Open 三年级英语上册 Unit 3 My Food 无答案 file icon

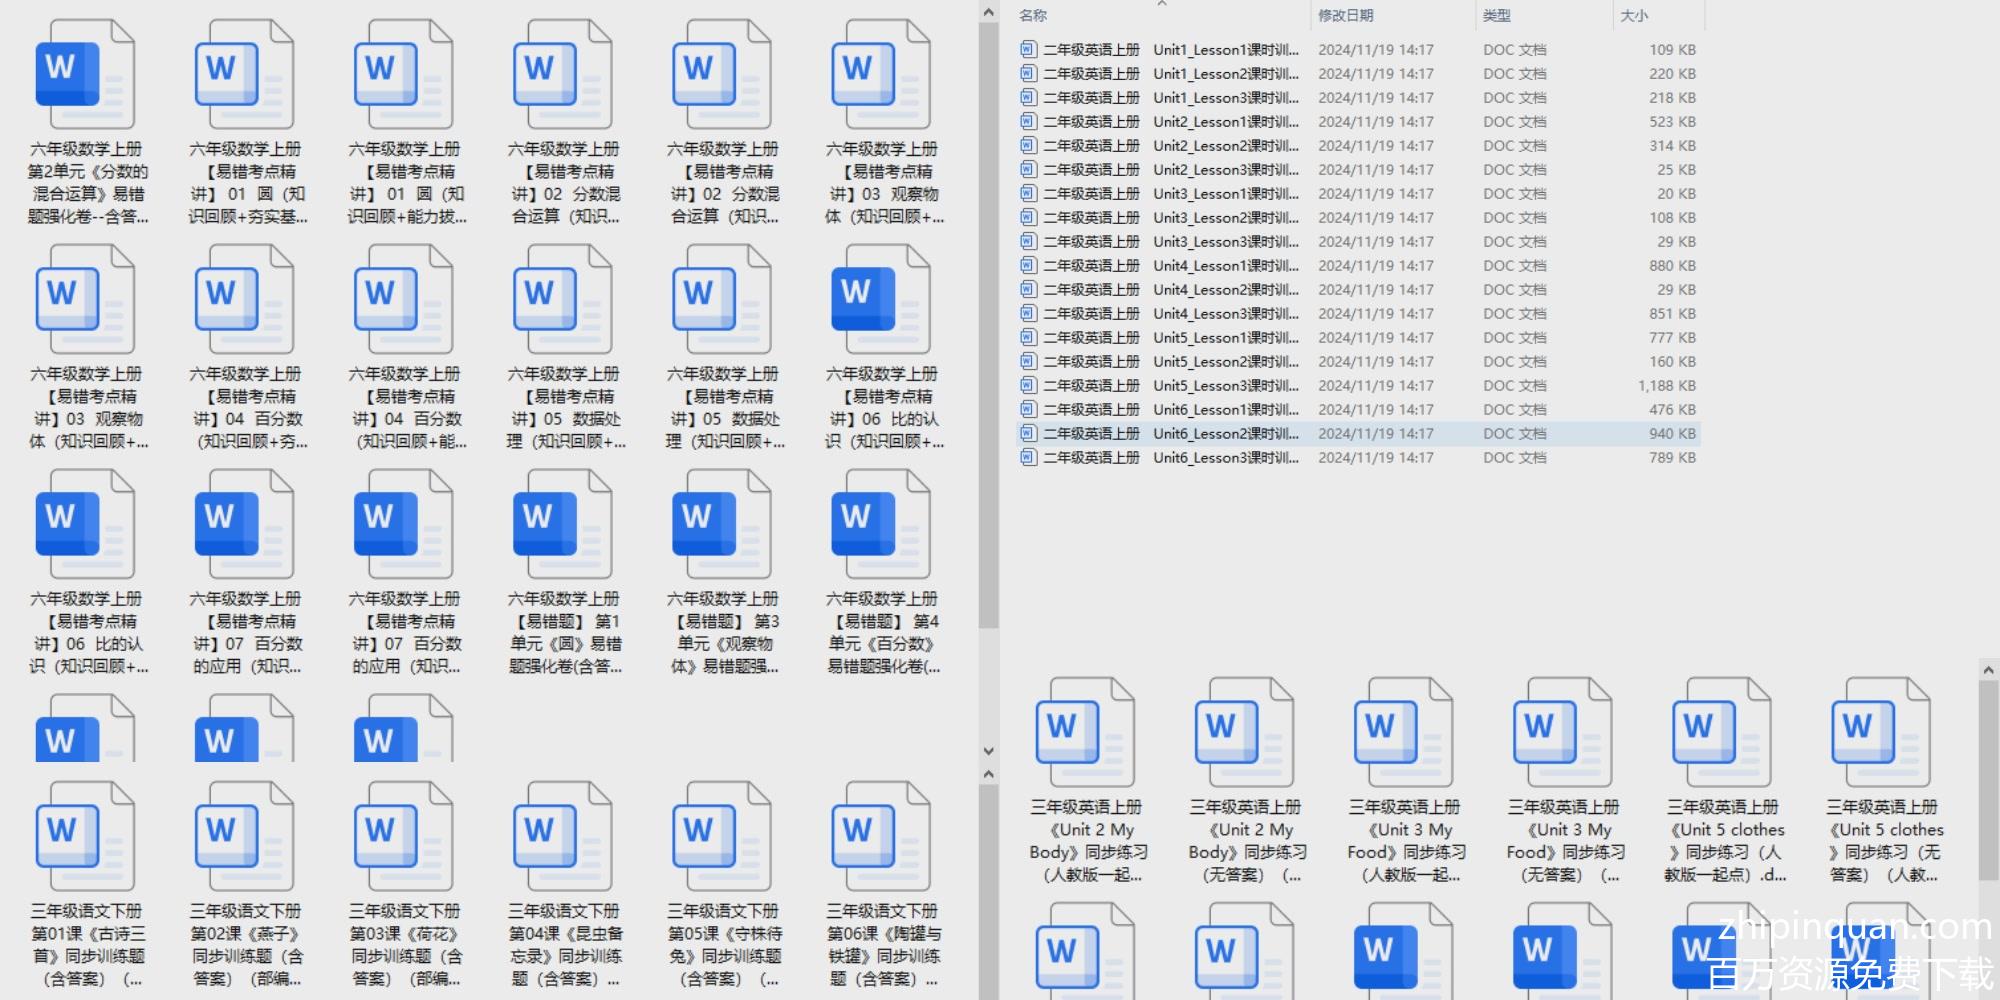tap(1563, 733)
